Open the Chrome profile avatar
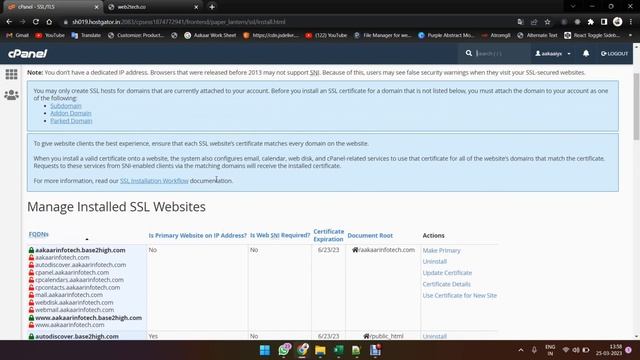This screenshot has width=640, height=360. click(618, 22)
